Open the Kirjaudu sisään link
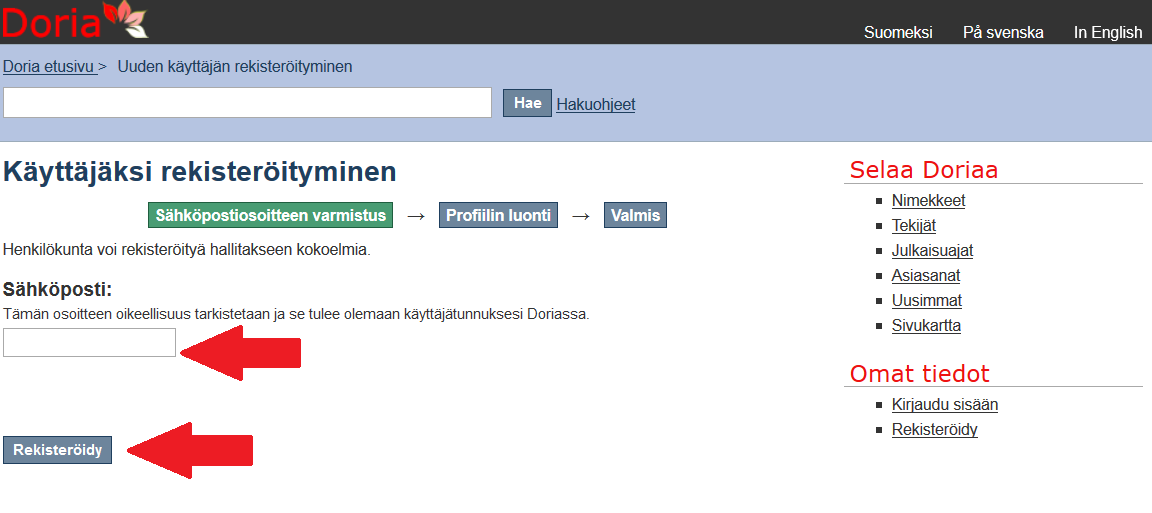The height and width of the screenshot is (513, 1152). 945,405
